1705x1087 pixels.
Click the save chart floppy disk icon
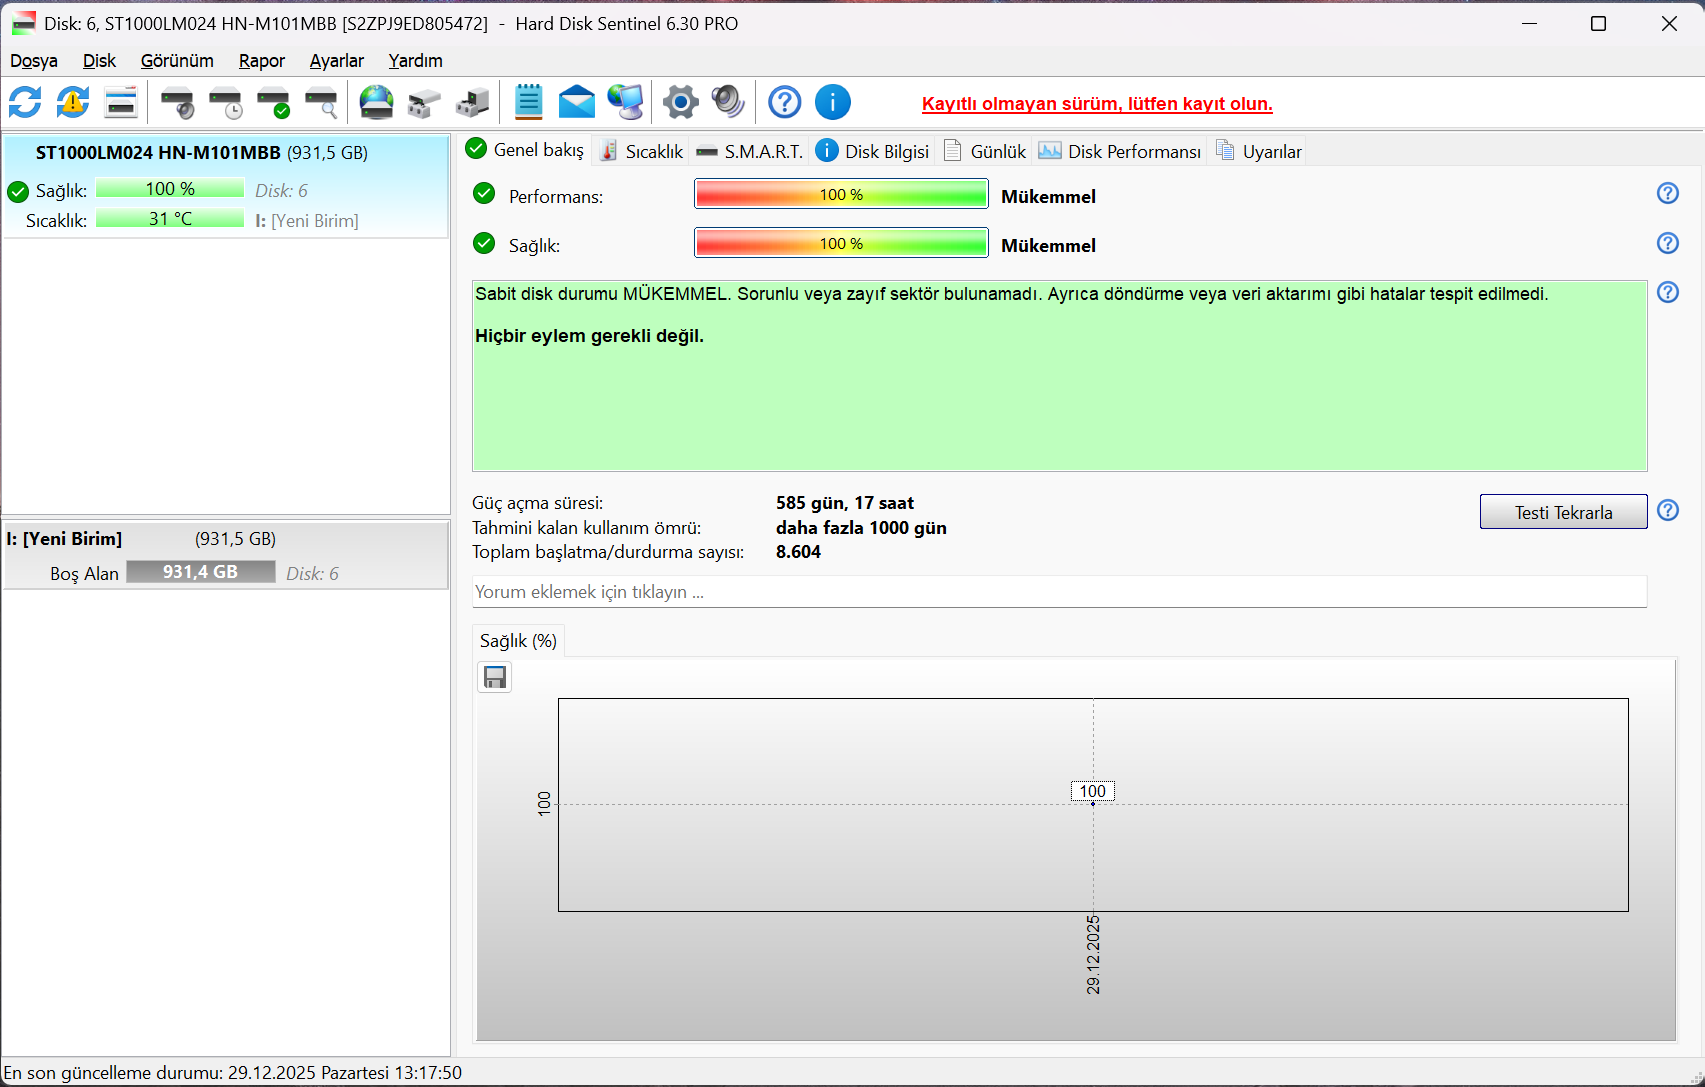tap(495, 678)
